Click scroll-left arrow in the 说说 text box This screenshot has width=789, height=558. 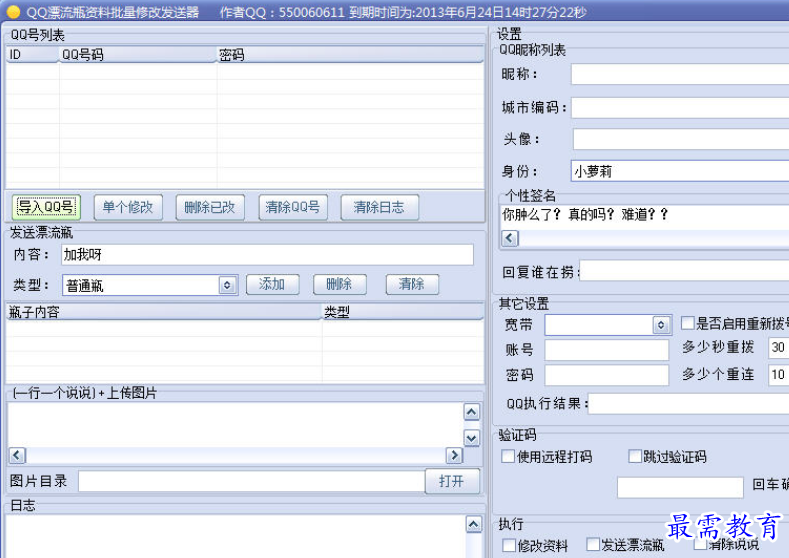coord(17,455)
